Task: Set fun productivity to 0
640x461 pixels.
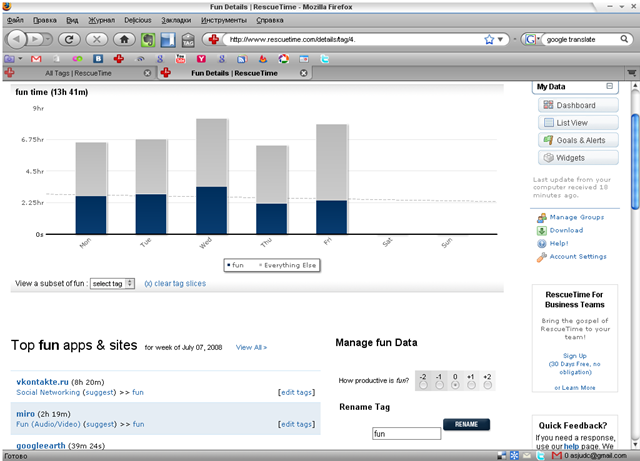Action: 455,385
